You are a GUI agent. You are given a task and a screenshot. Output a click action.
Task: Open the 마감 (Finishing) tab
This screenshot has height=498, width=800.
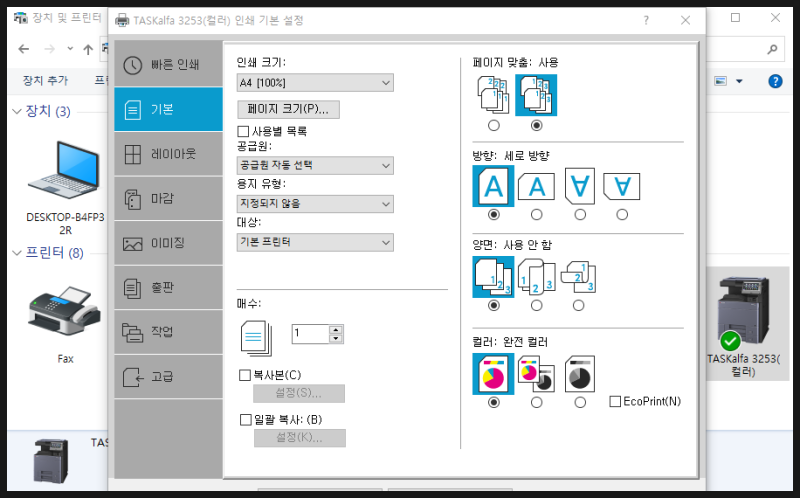pos(168,198)
